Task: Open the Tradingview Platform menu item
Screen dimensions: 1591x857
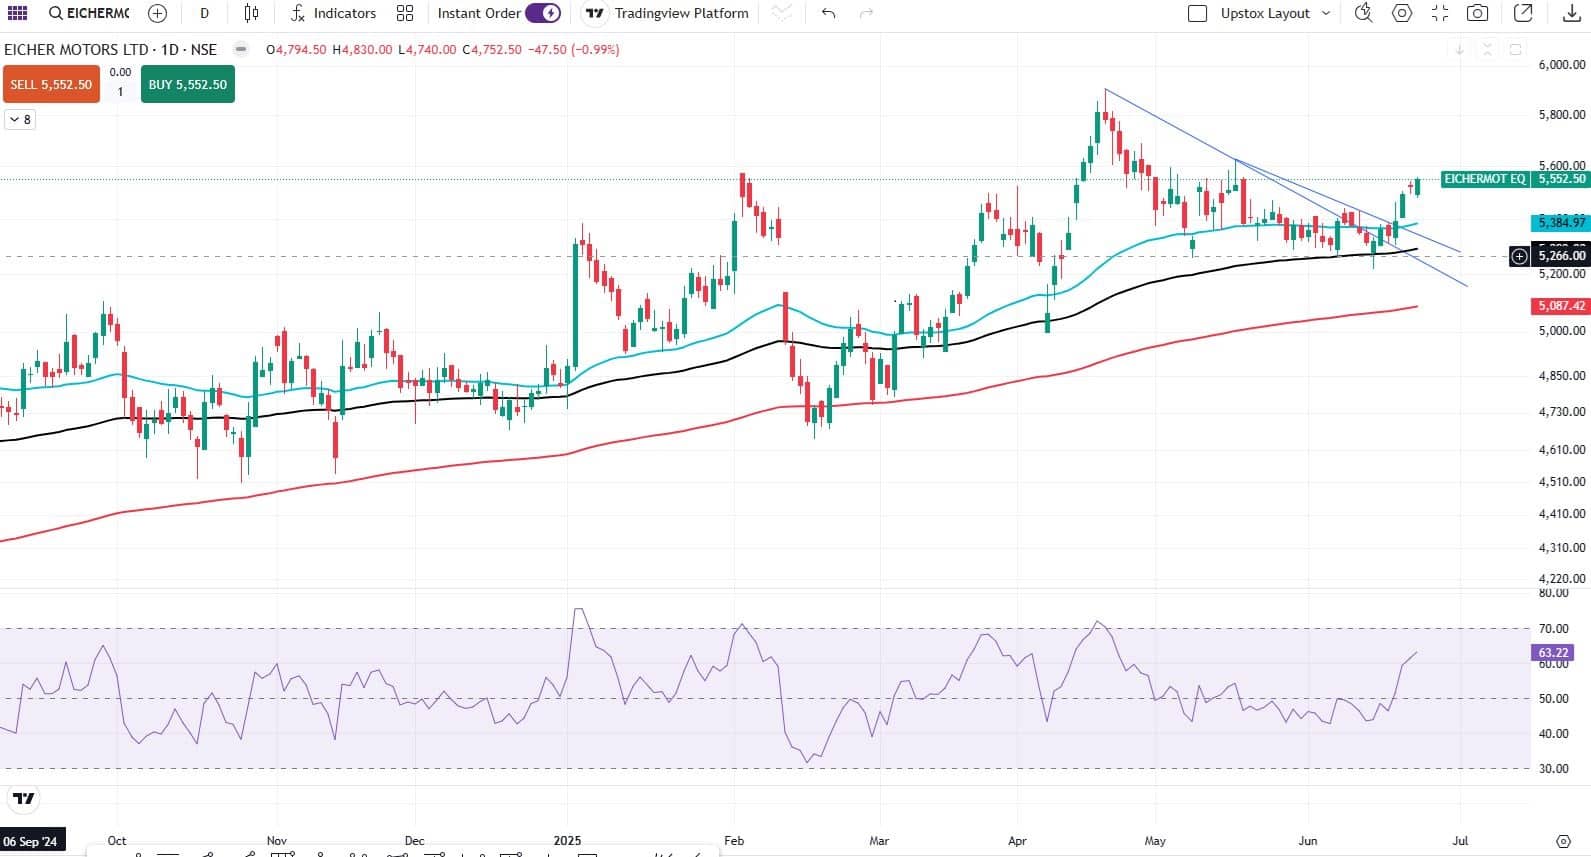Action: 667,13
